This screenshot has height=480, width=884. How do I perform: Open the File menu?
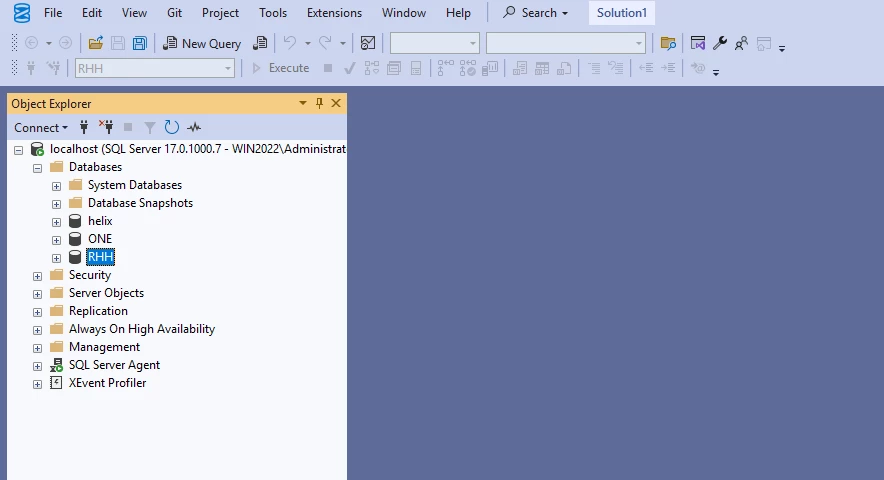click(53, 13)
